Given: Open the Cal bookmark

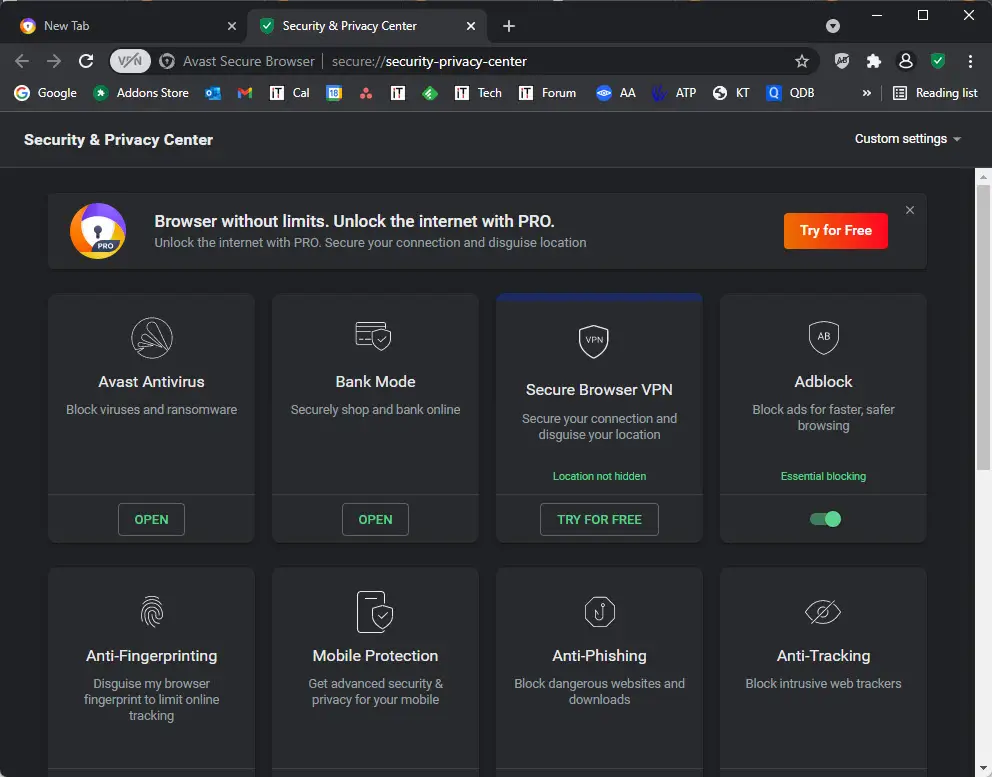Looking at the screenshot, I should coord(290,93).
